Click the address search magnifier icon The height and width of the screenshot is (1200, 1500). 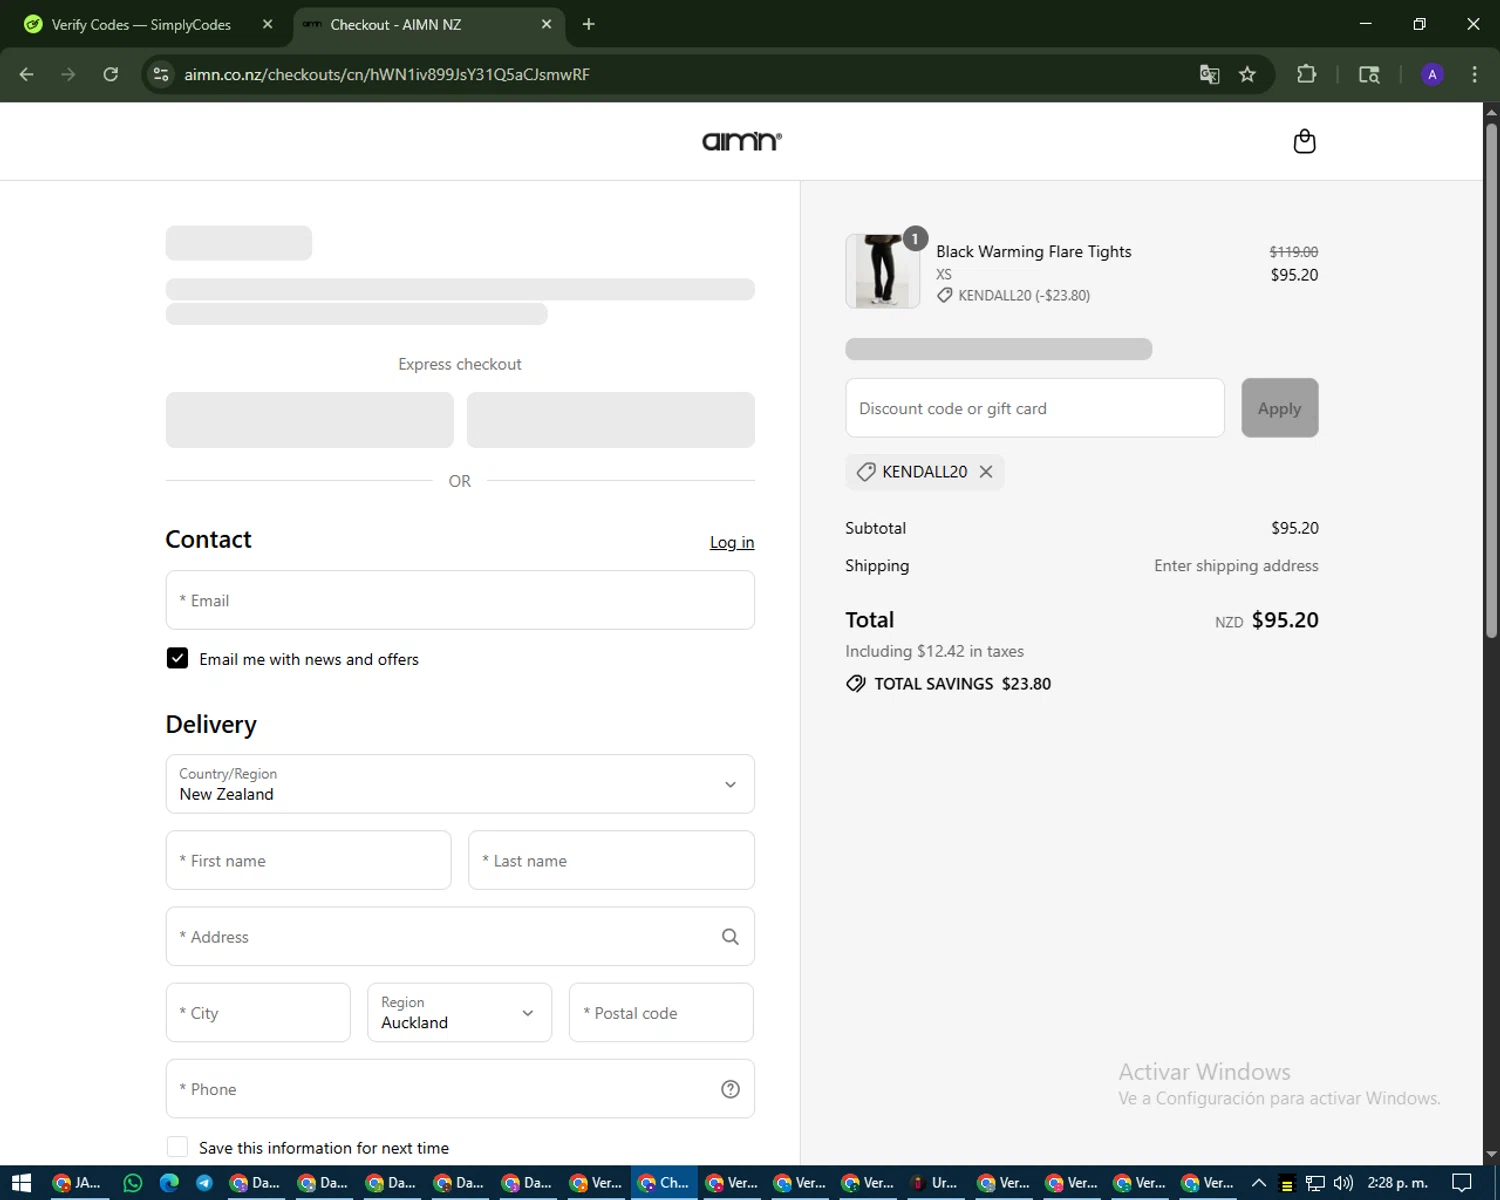coord(730,937)
